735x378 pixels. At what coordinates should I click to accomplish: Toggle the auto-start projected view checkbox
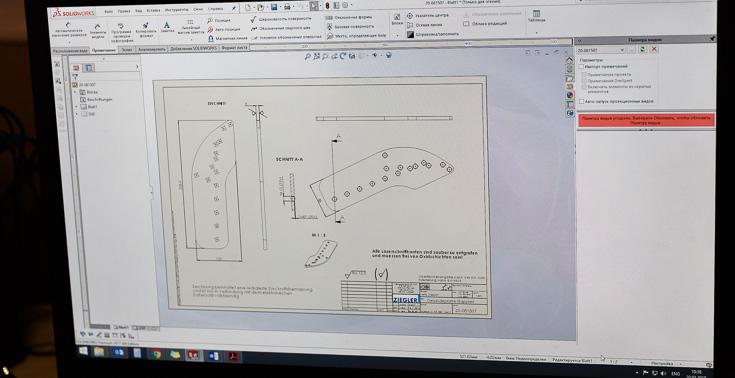[582, 101]
